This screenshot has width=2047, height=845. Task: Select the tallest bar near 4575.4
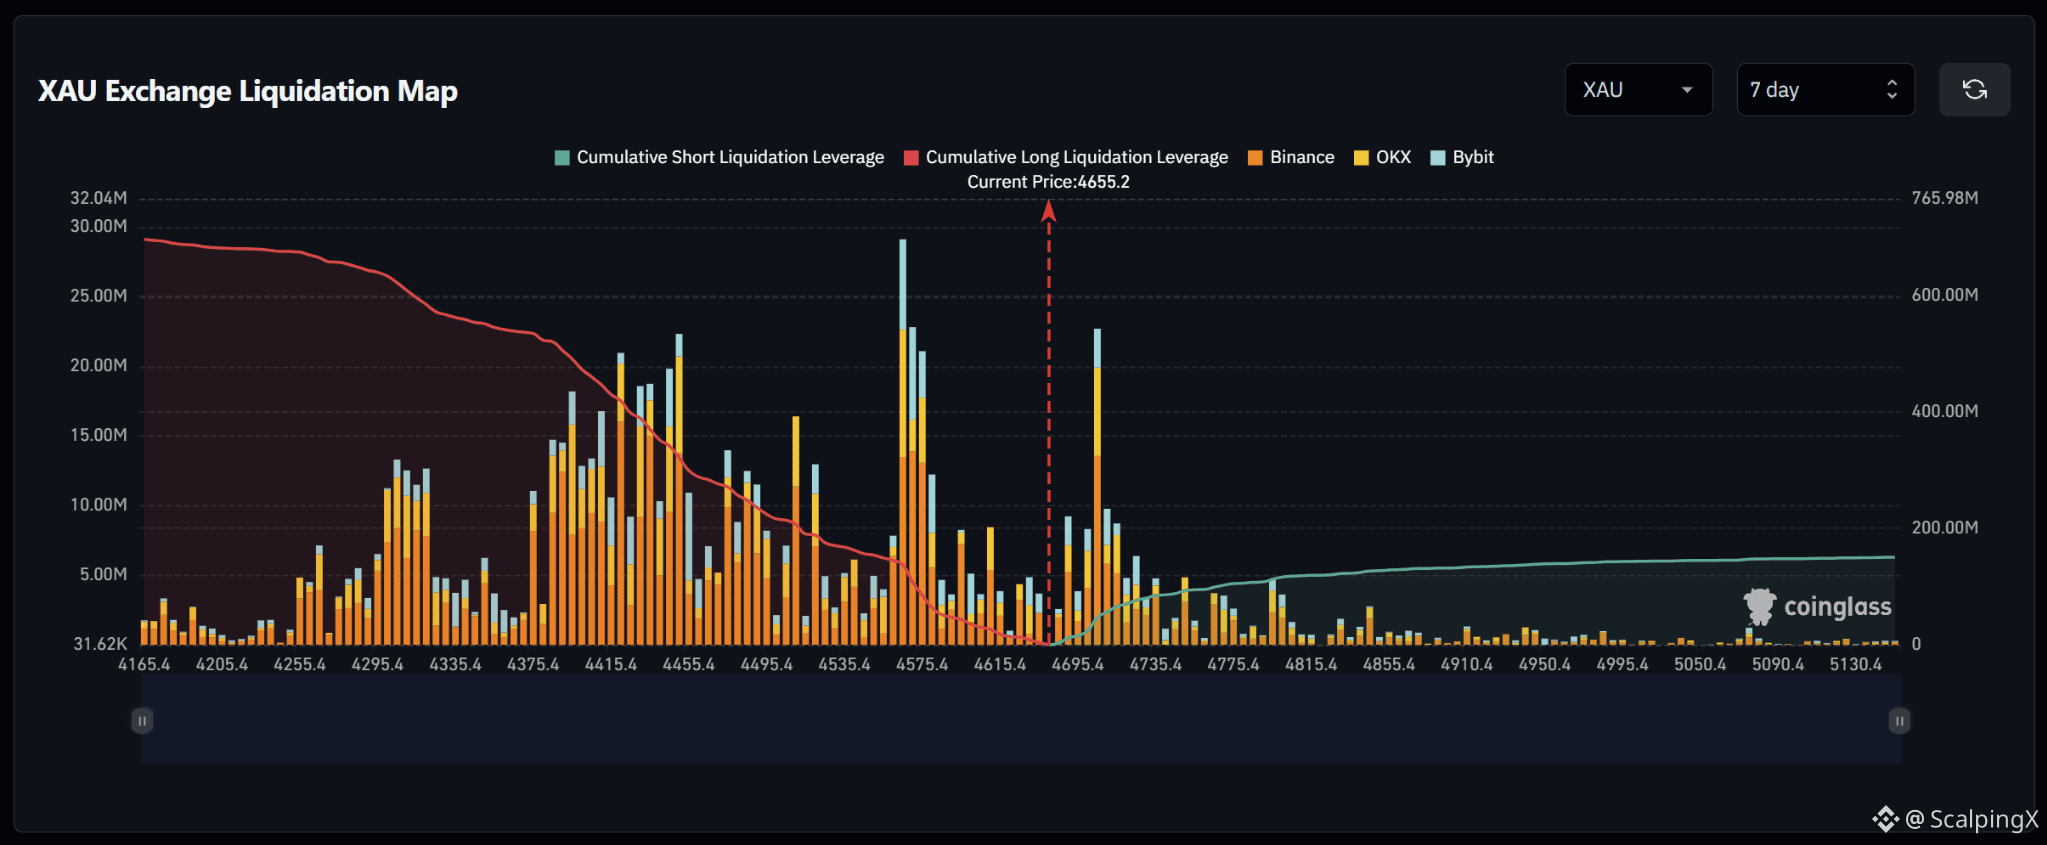903,442
